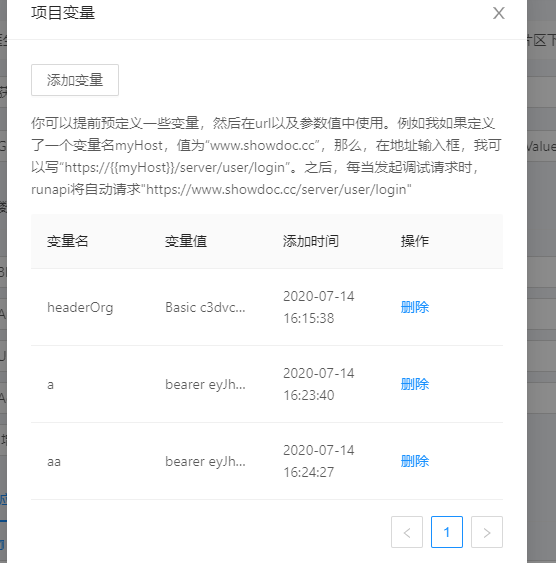This screenshot has width=556, height=563.
Task: Delete the variable named aa
Action: pos(415,461)
